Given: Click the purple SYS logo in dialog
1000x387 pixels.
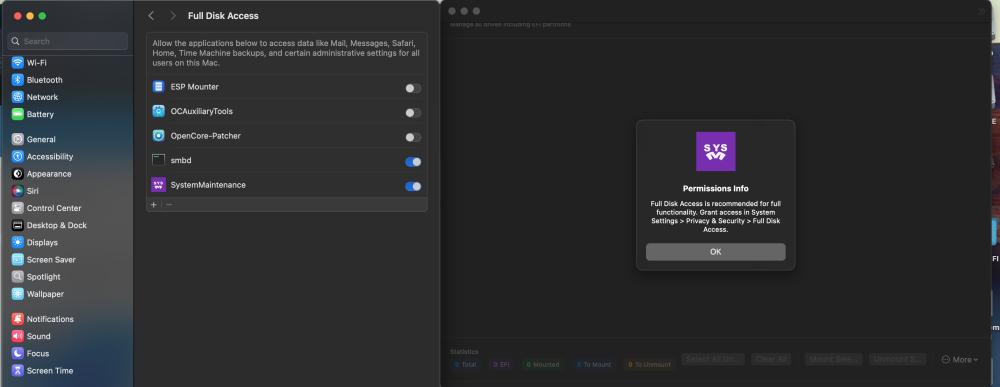Looking at the screenshot, I should [716, 152].
